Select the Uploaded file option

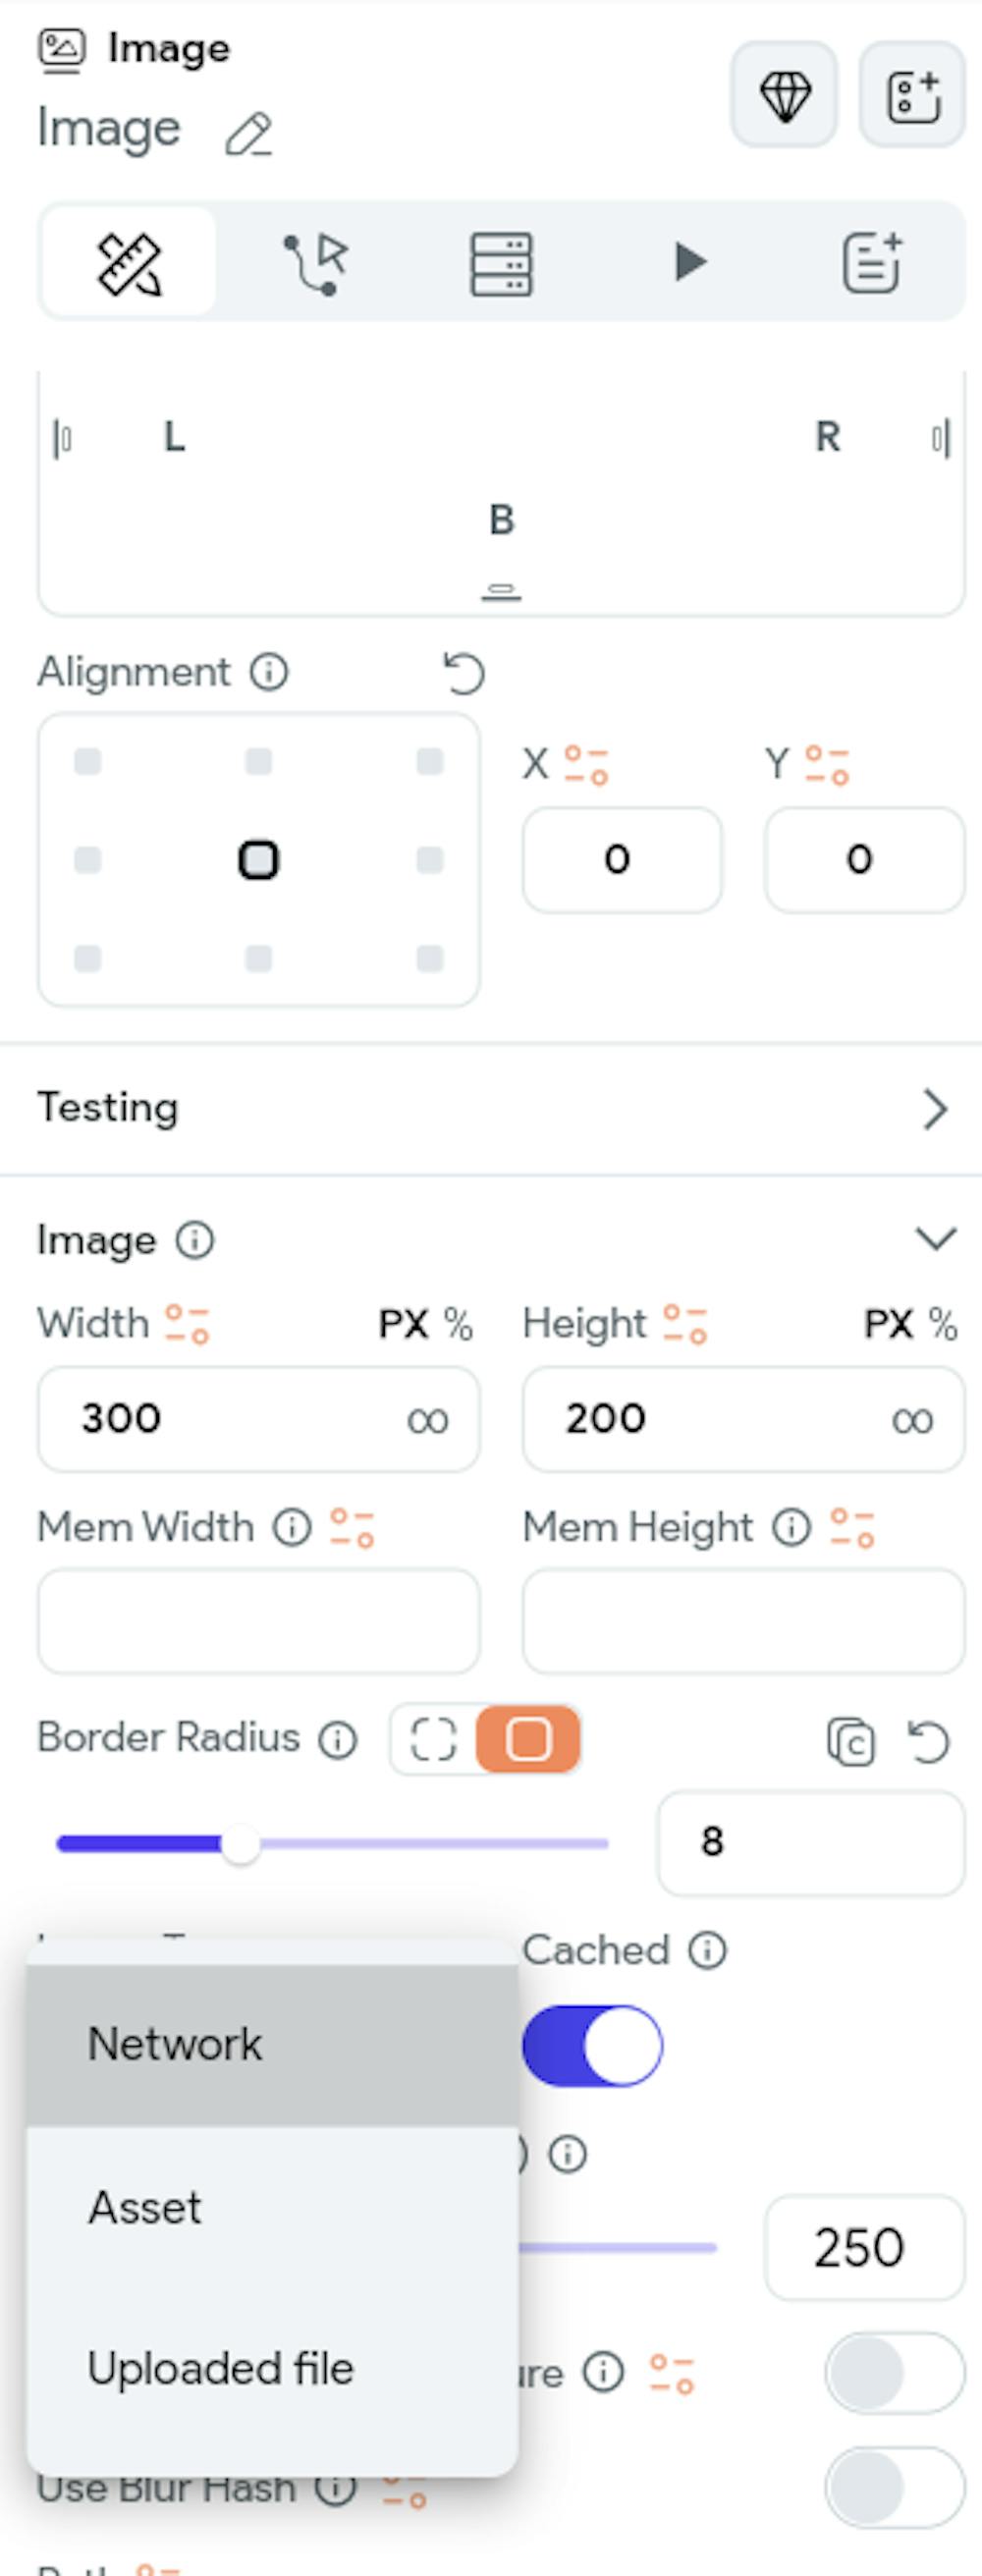pyautogui.click(x=221, y=2368)
